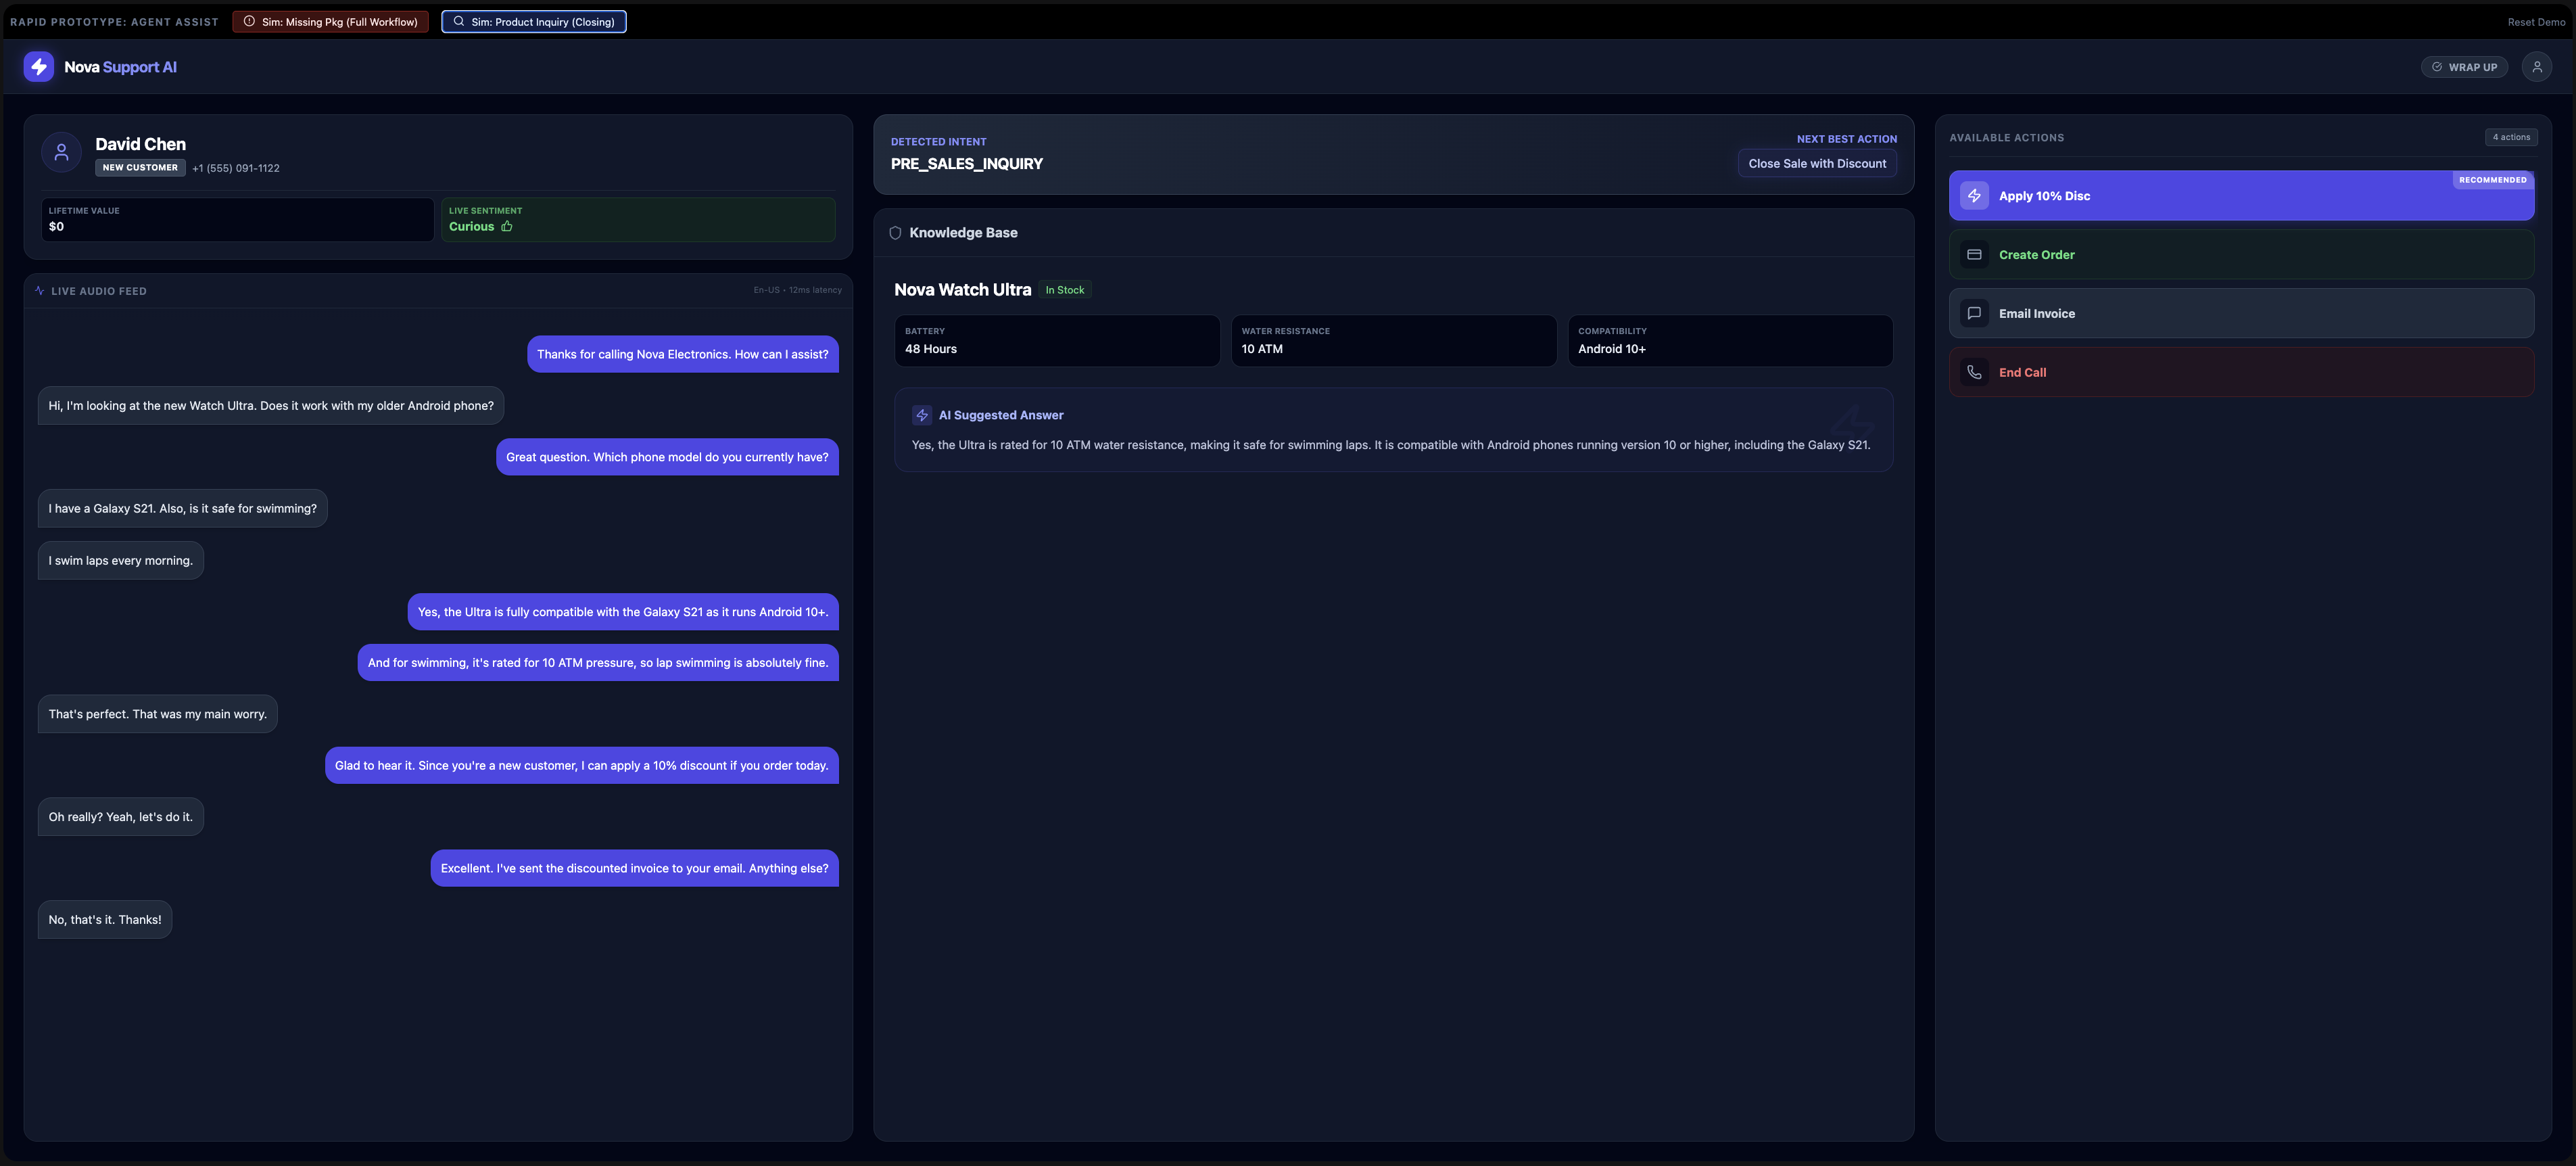This screenshot has height=1166, width=2576.
Task: Click the Nova lightning bolt logo
Action: click(39, 67)
